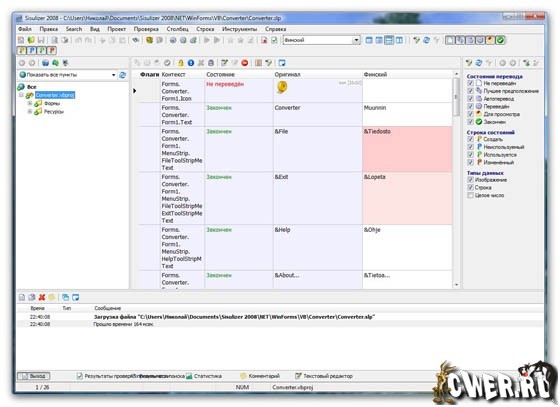This screenshot has width=560, height=407.
Task: Open the 'Справка' menu
Action: point(275,29)
